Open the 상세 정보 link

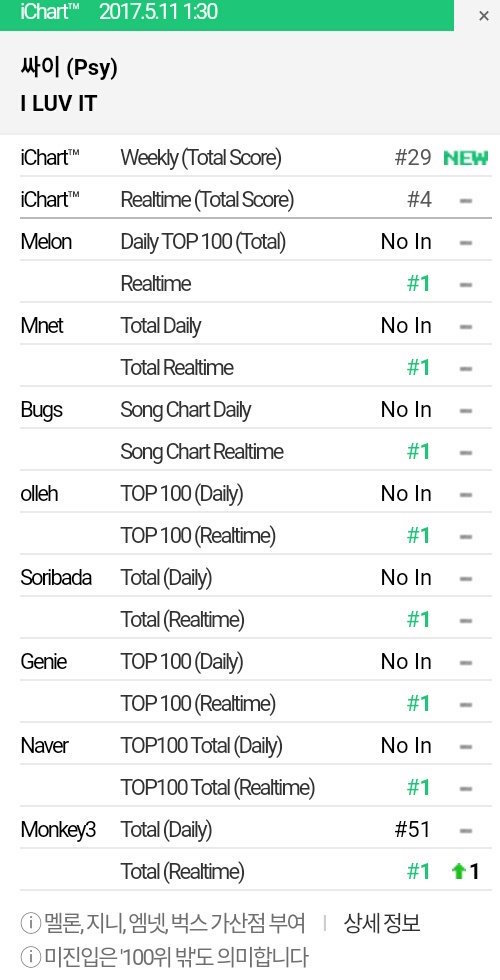[382, 922]
